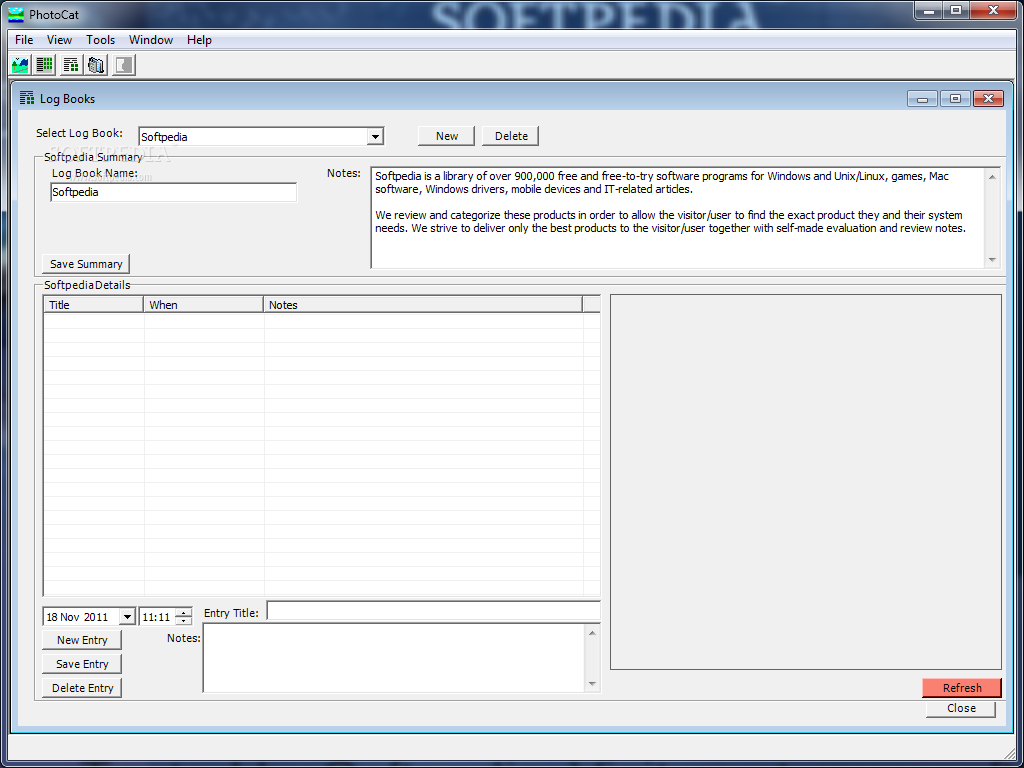
Task: Open the File menu
Action: [x=24, y=40]
